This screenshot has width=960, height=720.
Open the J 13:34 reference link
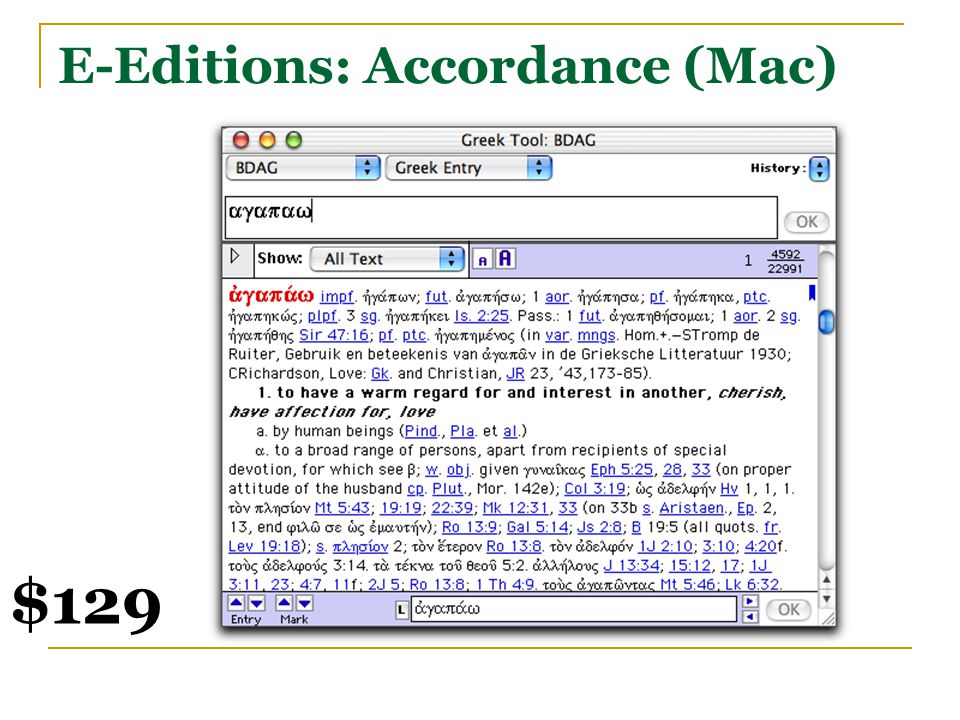tap(631, 566)
